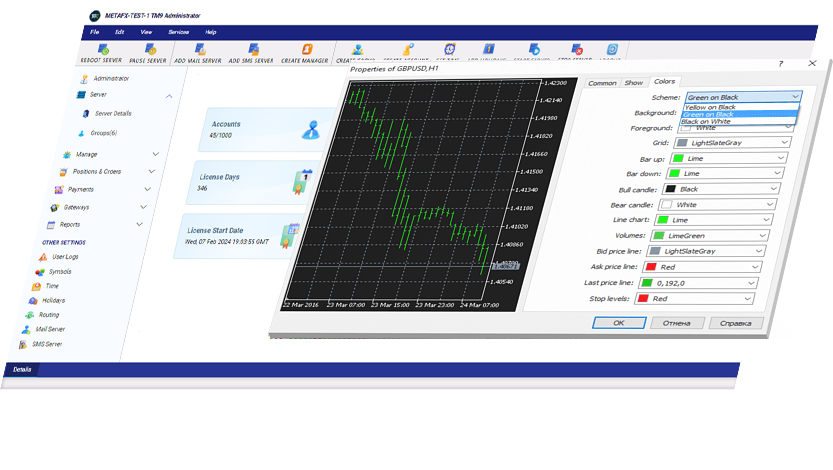Click the Set Time clock icon
Image resolution: width=833 pixels, height=470 pixels.
pos(450,49)
